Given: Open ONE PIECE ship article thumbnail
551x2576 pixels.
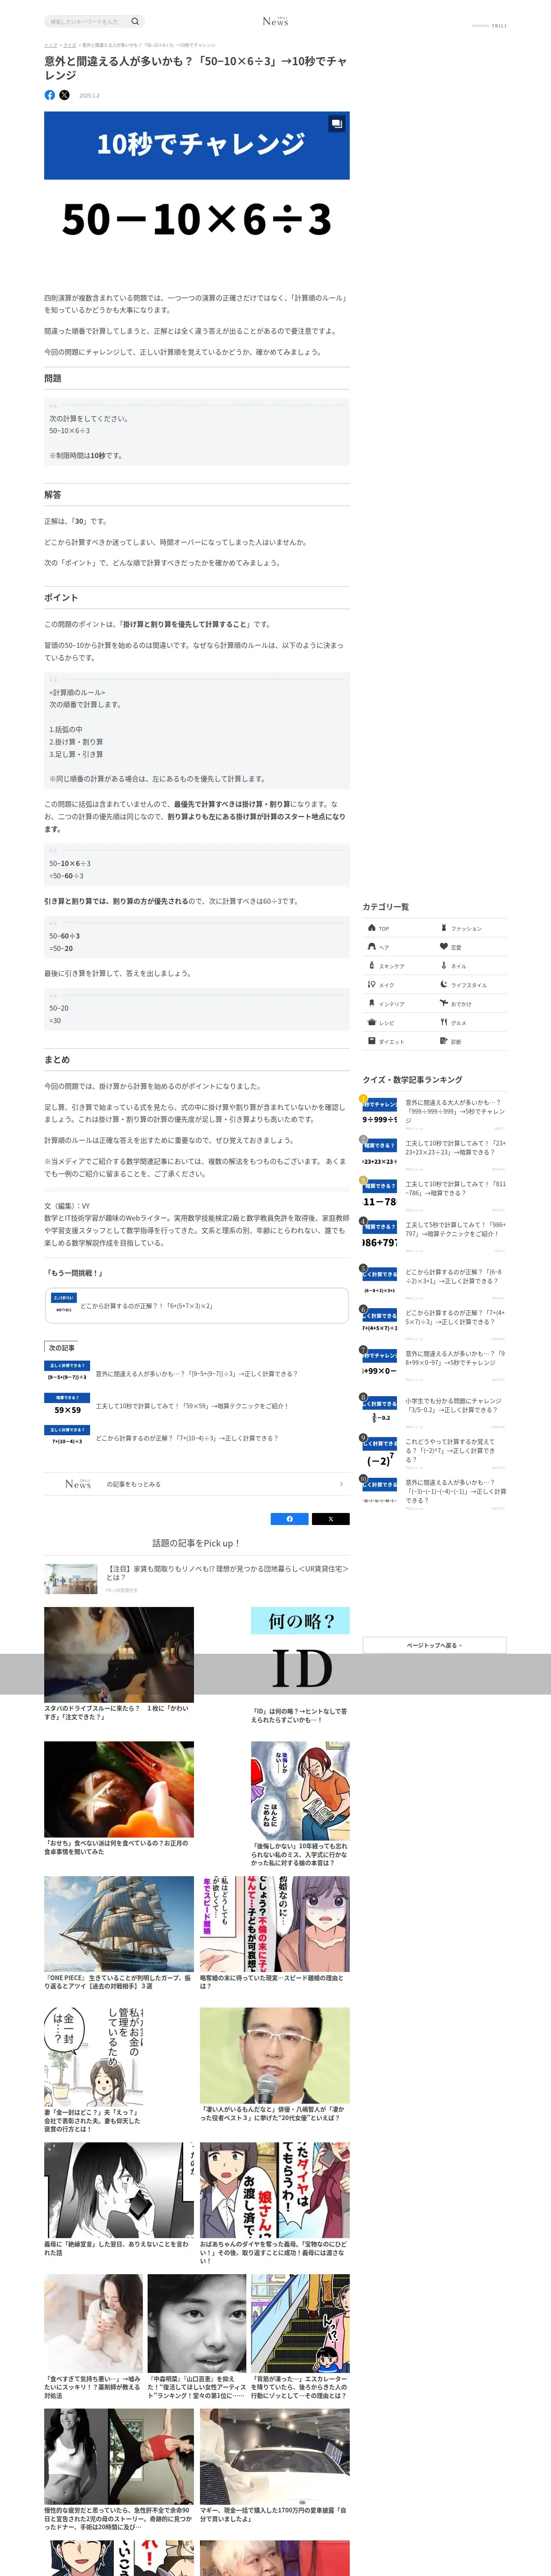Looking at the screenshot, I should tap(119, 1924).
